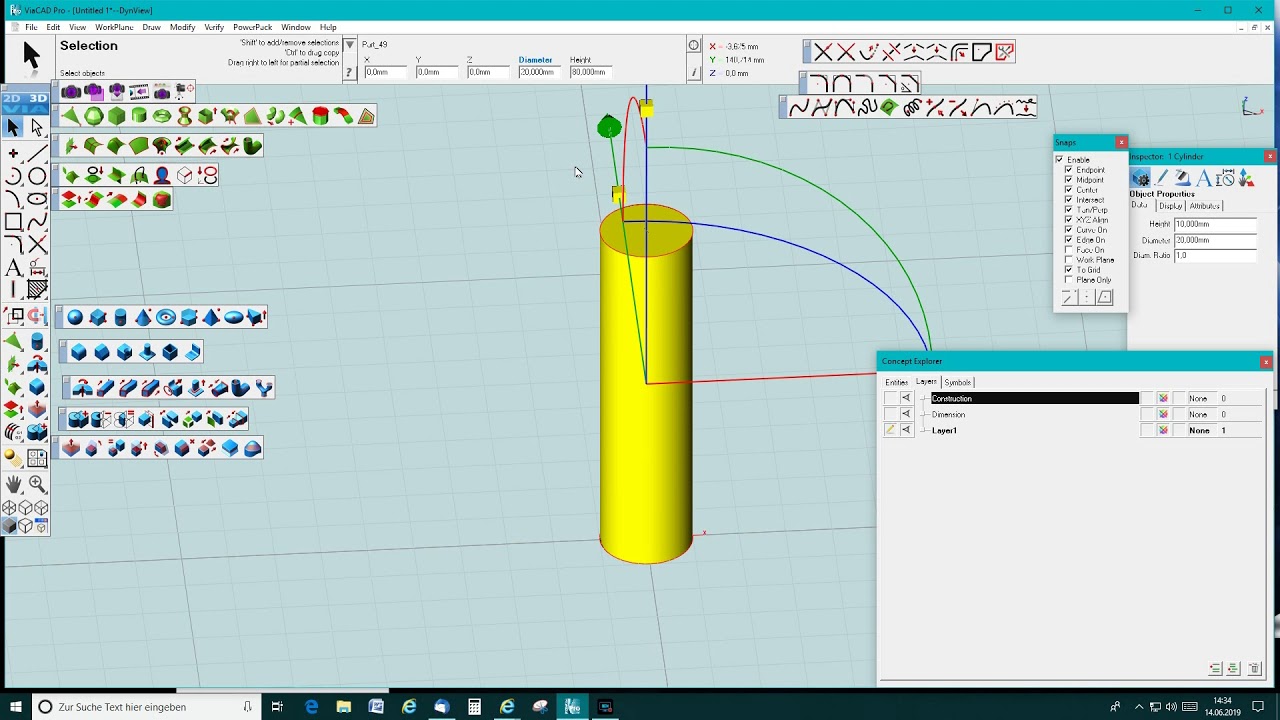
Task: Open the Windows Start button
Action: tap(16, 707)
